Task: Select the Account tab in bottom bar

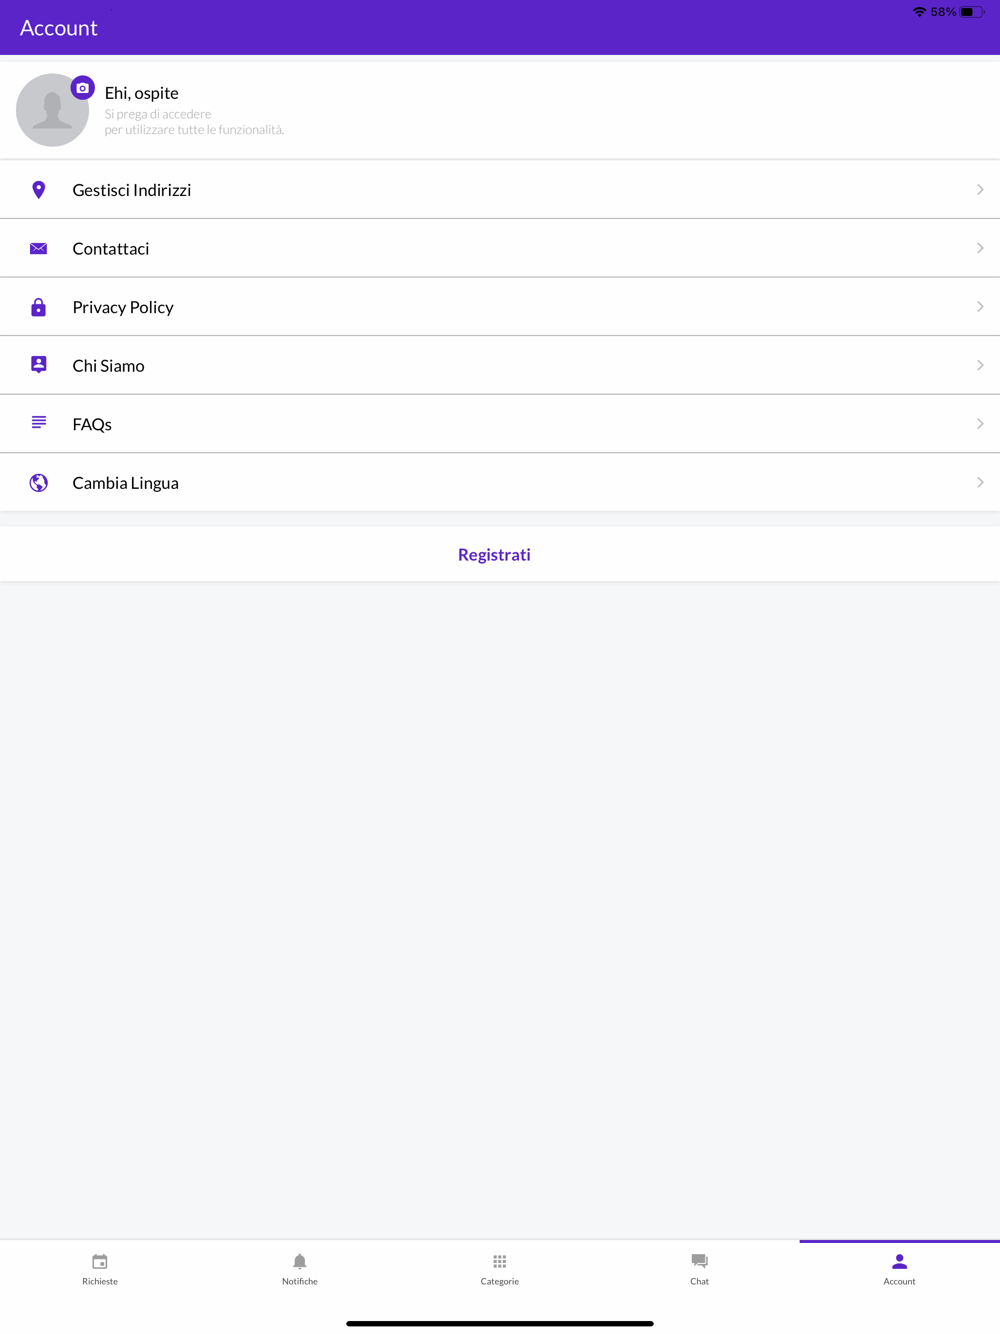Action: (899, 1268)
